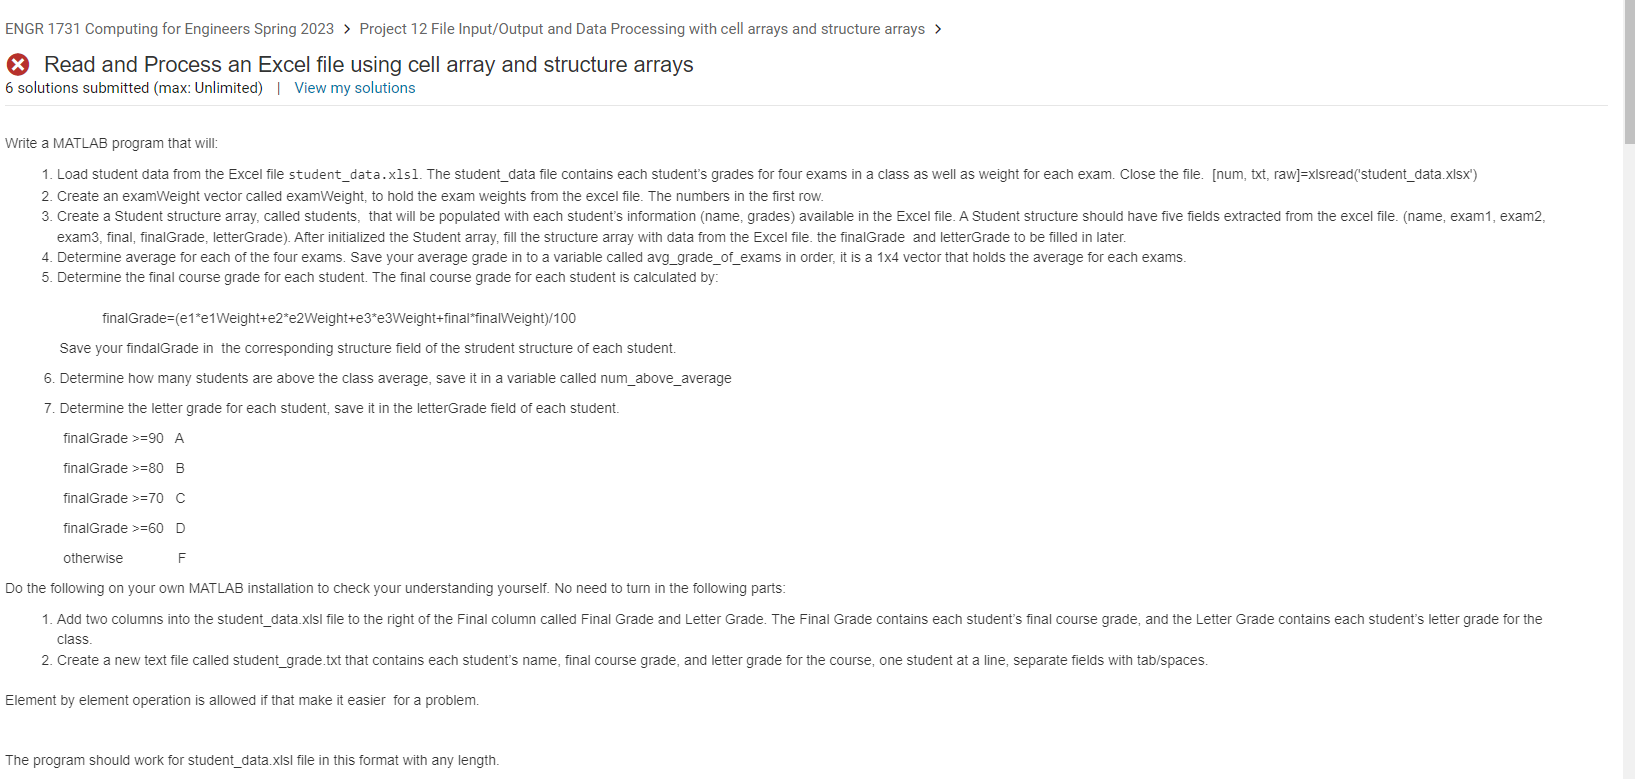Click the page title 'Read and Process an Excel file'

pos(368,64)
